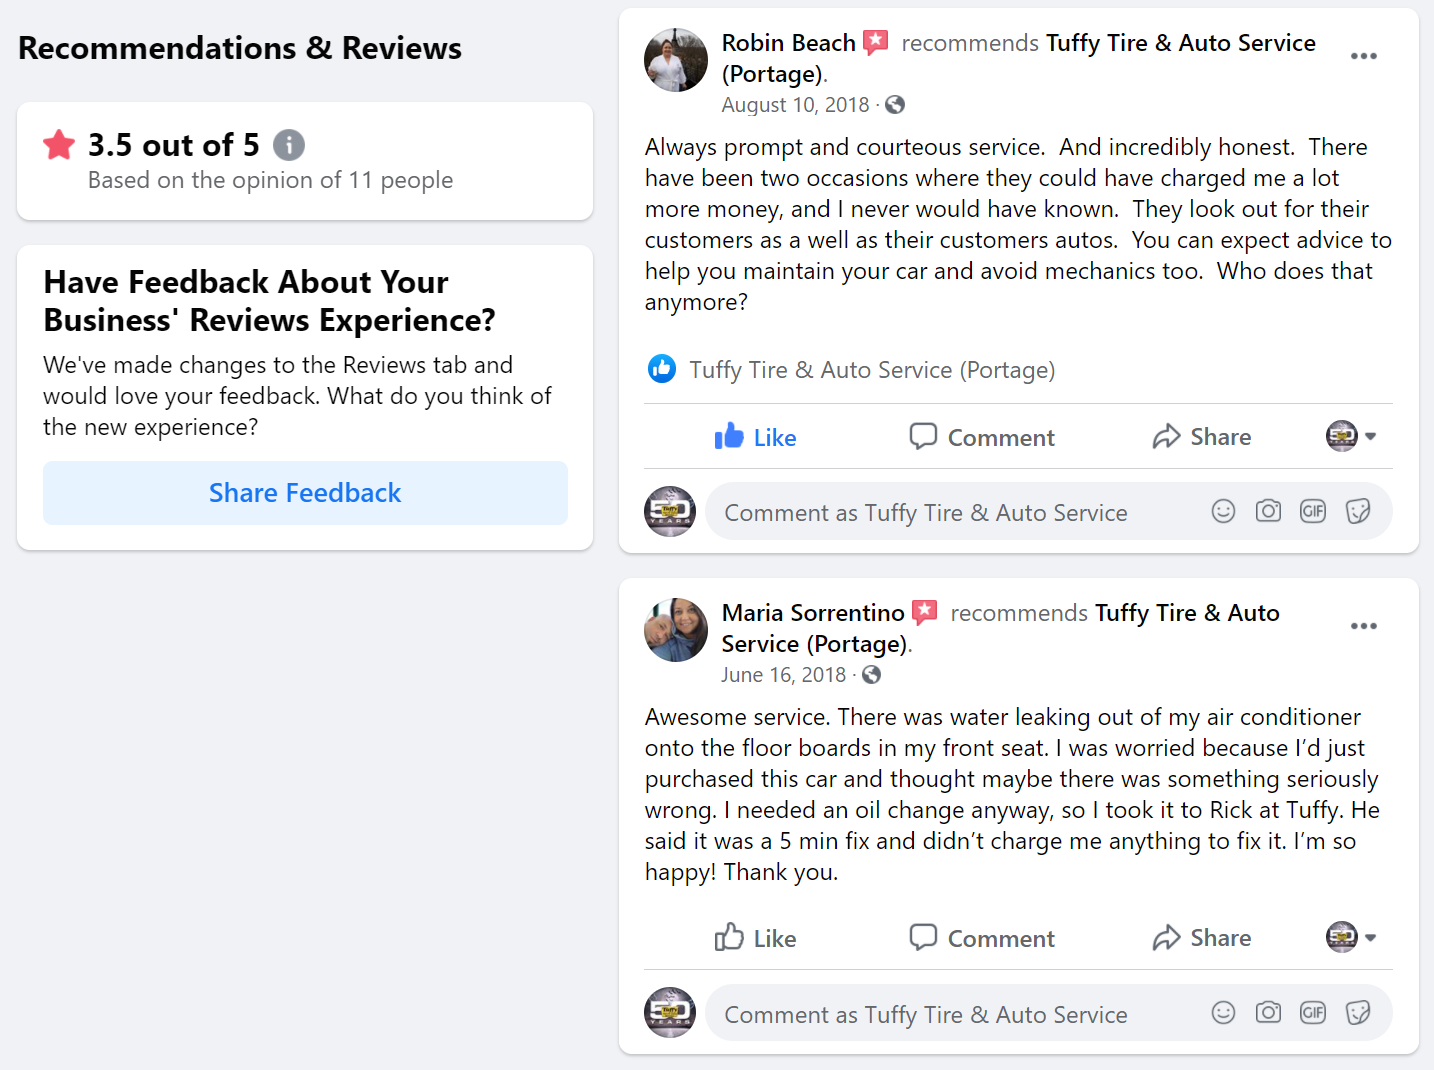Open the info icon beside 3.5 out of 5
Screen dimensions: 1434x1070
(289, 145)
